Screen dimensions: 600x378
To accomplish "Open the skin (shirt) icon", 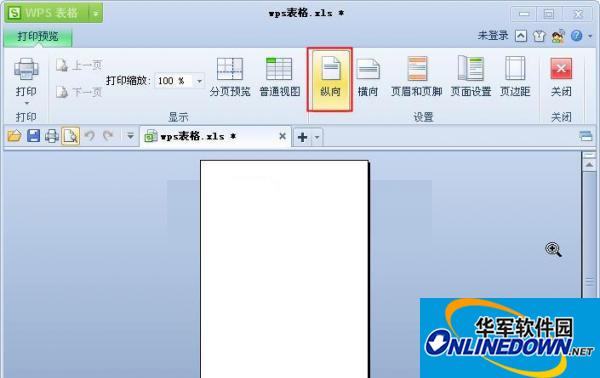I will pyautogui.click(x=539, y=36).
